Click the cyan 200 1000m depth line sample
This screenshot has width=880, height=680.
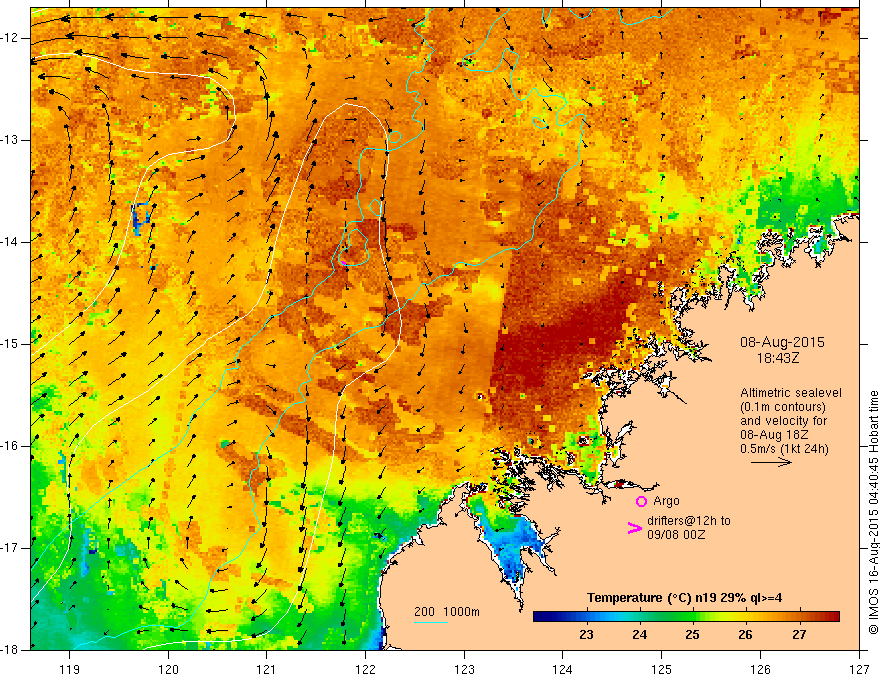click(x=430, y=622)
